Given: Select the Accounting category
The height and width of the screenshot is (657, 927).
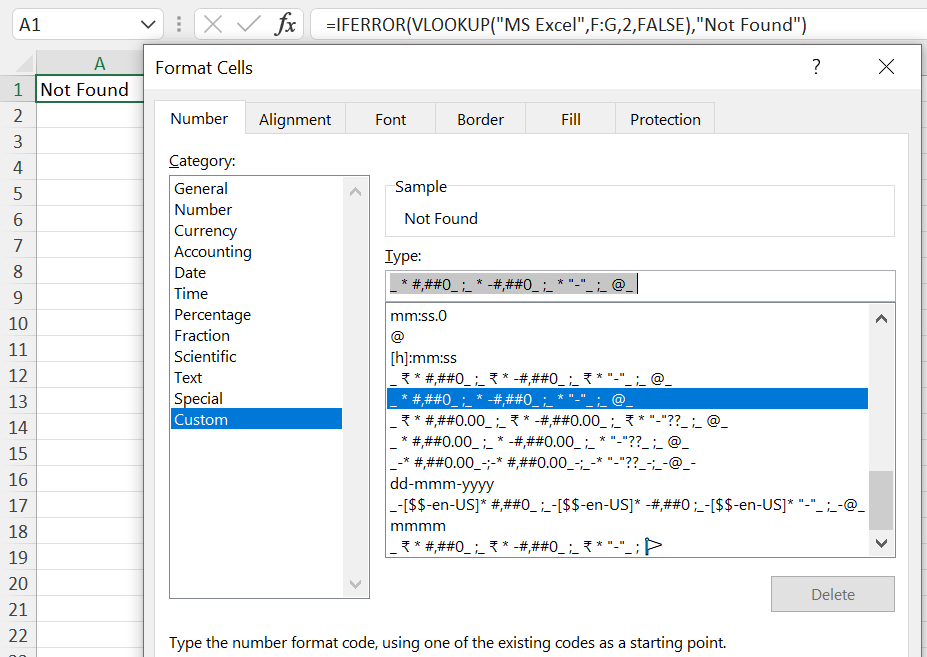Looking at the screenshot, I should coord(256,251).
